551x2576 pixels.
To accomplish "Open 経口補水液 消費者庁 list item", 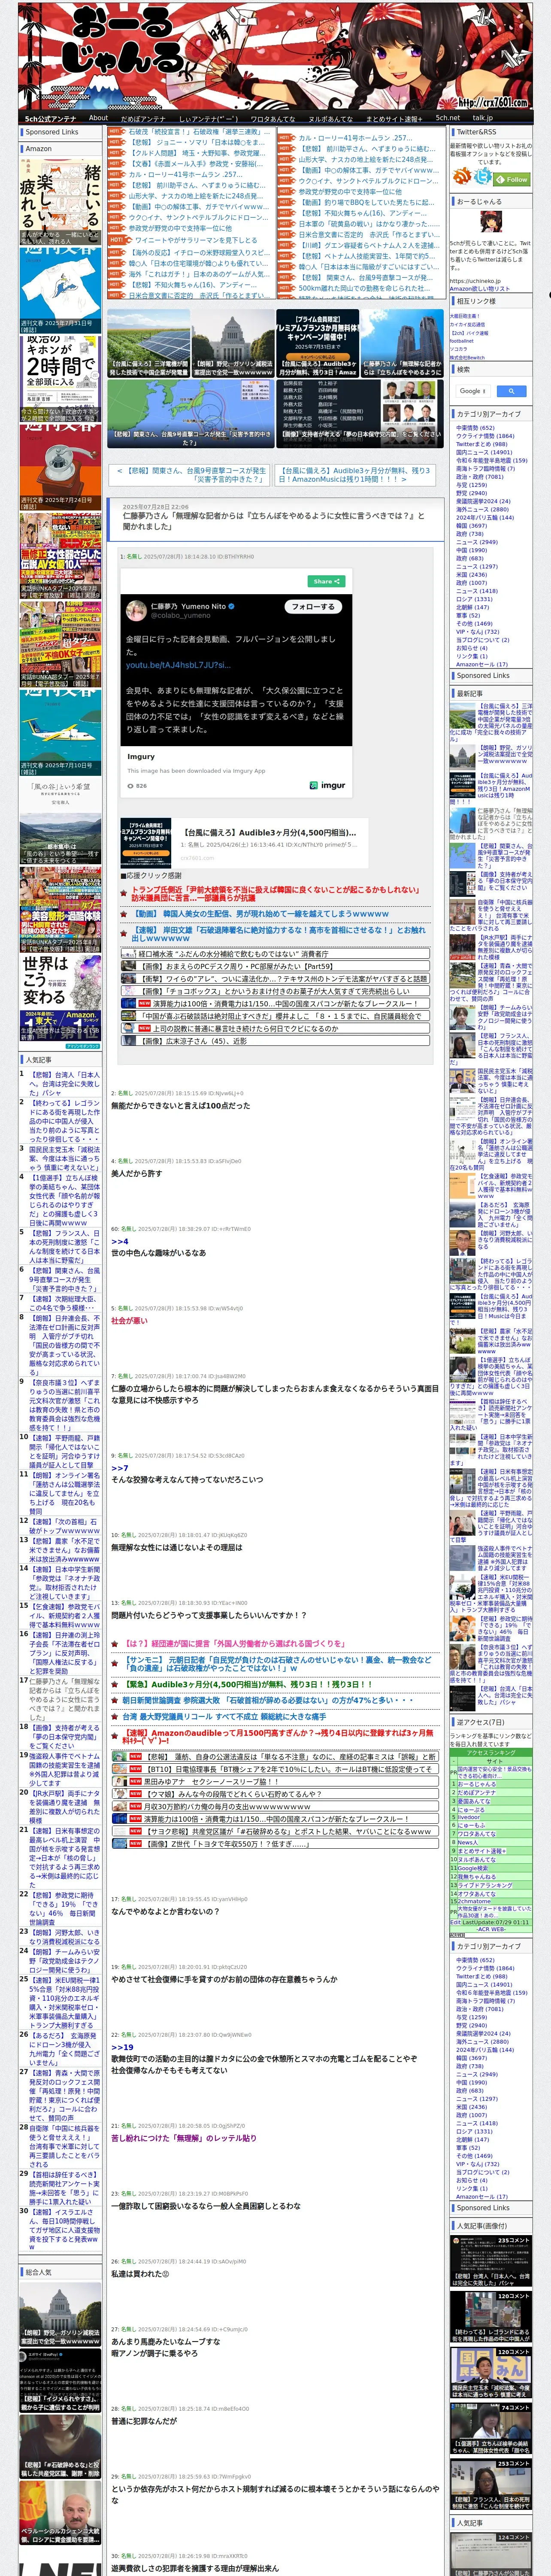I will pyautogui.click(x=275, y=954).
